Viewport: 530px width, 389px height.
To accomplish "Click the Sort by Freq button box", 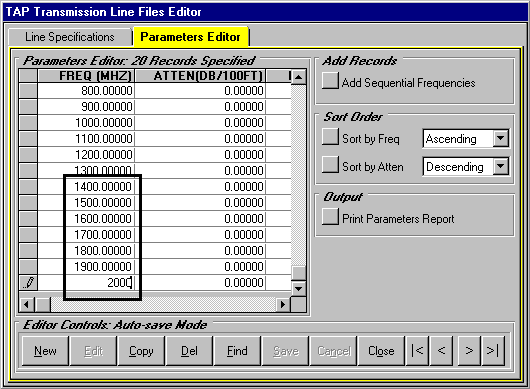I will point(330,137).
